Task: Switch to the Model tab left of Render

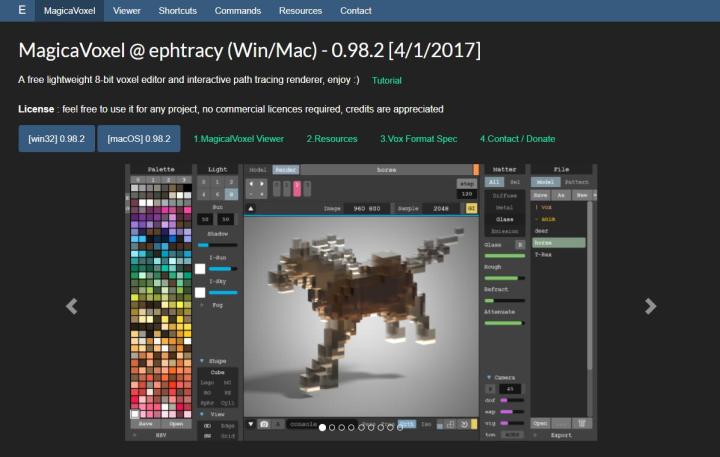Action: [258, 170]
